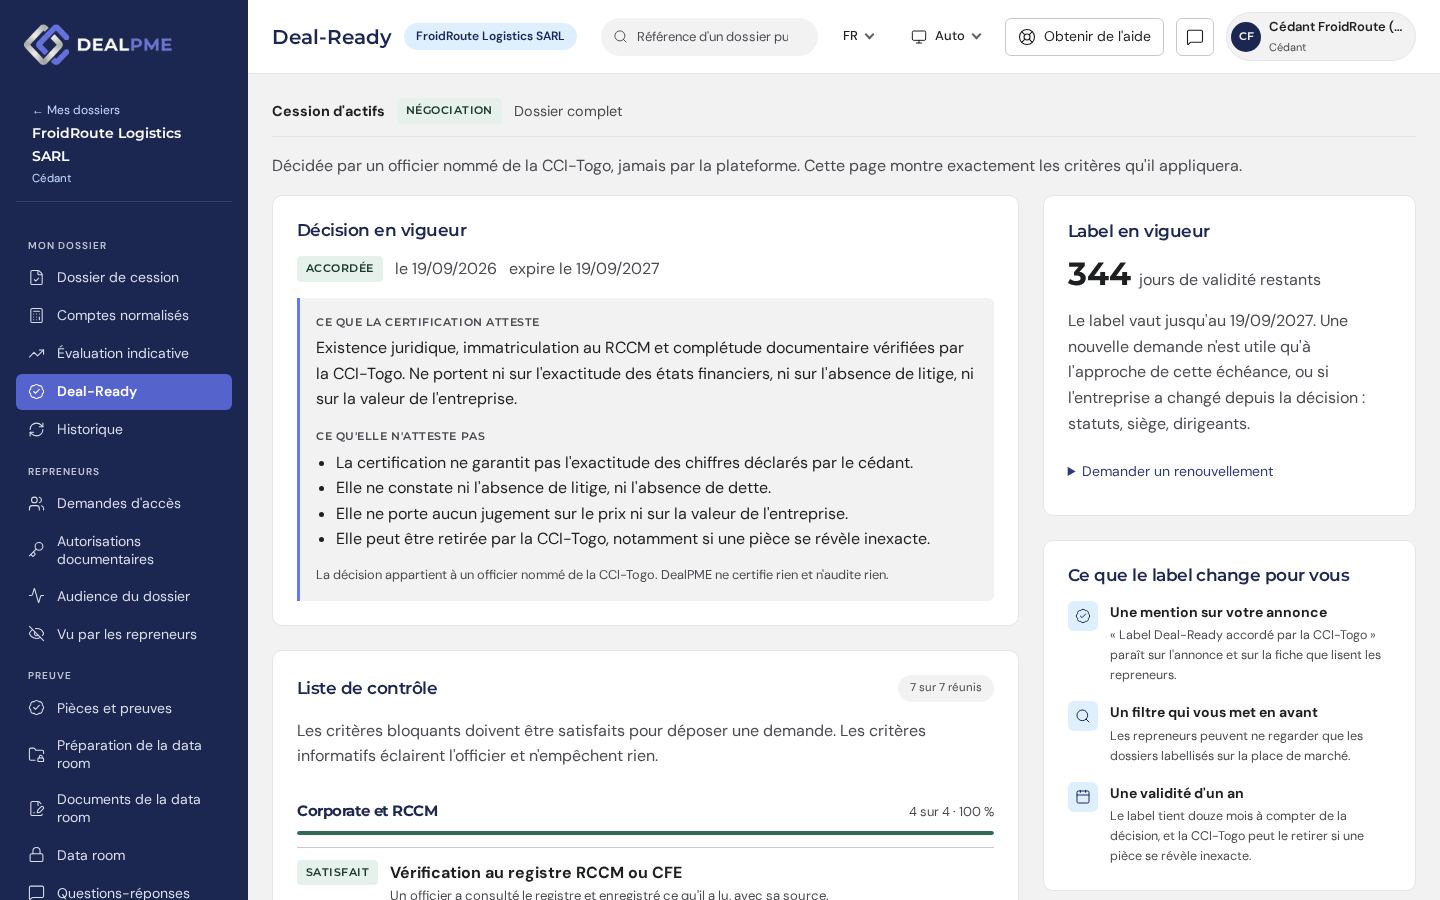Open Questions-réponses in the sidebar
The width and height of the screenshot is (1440, 900).
tap(124, 890)
